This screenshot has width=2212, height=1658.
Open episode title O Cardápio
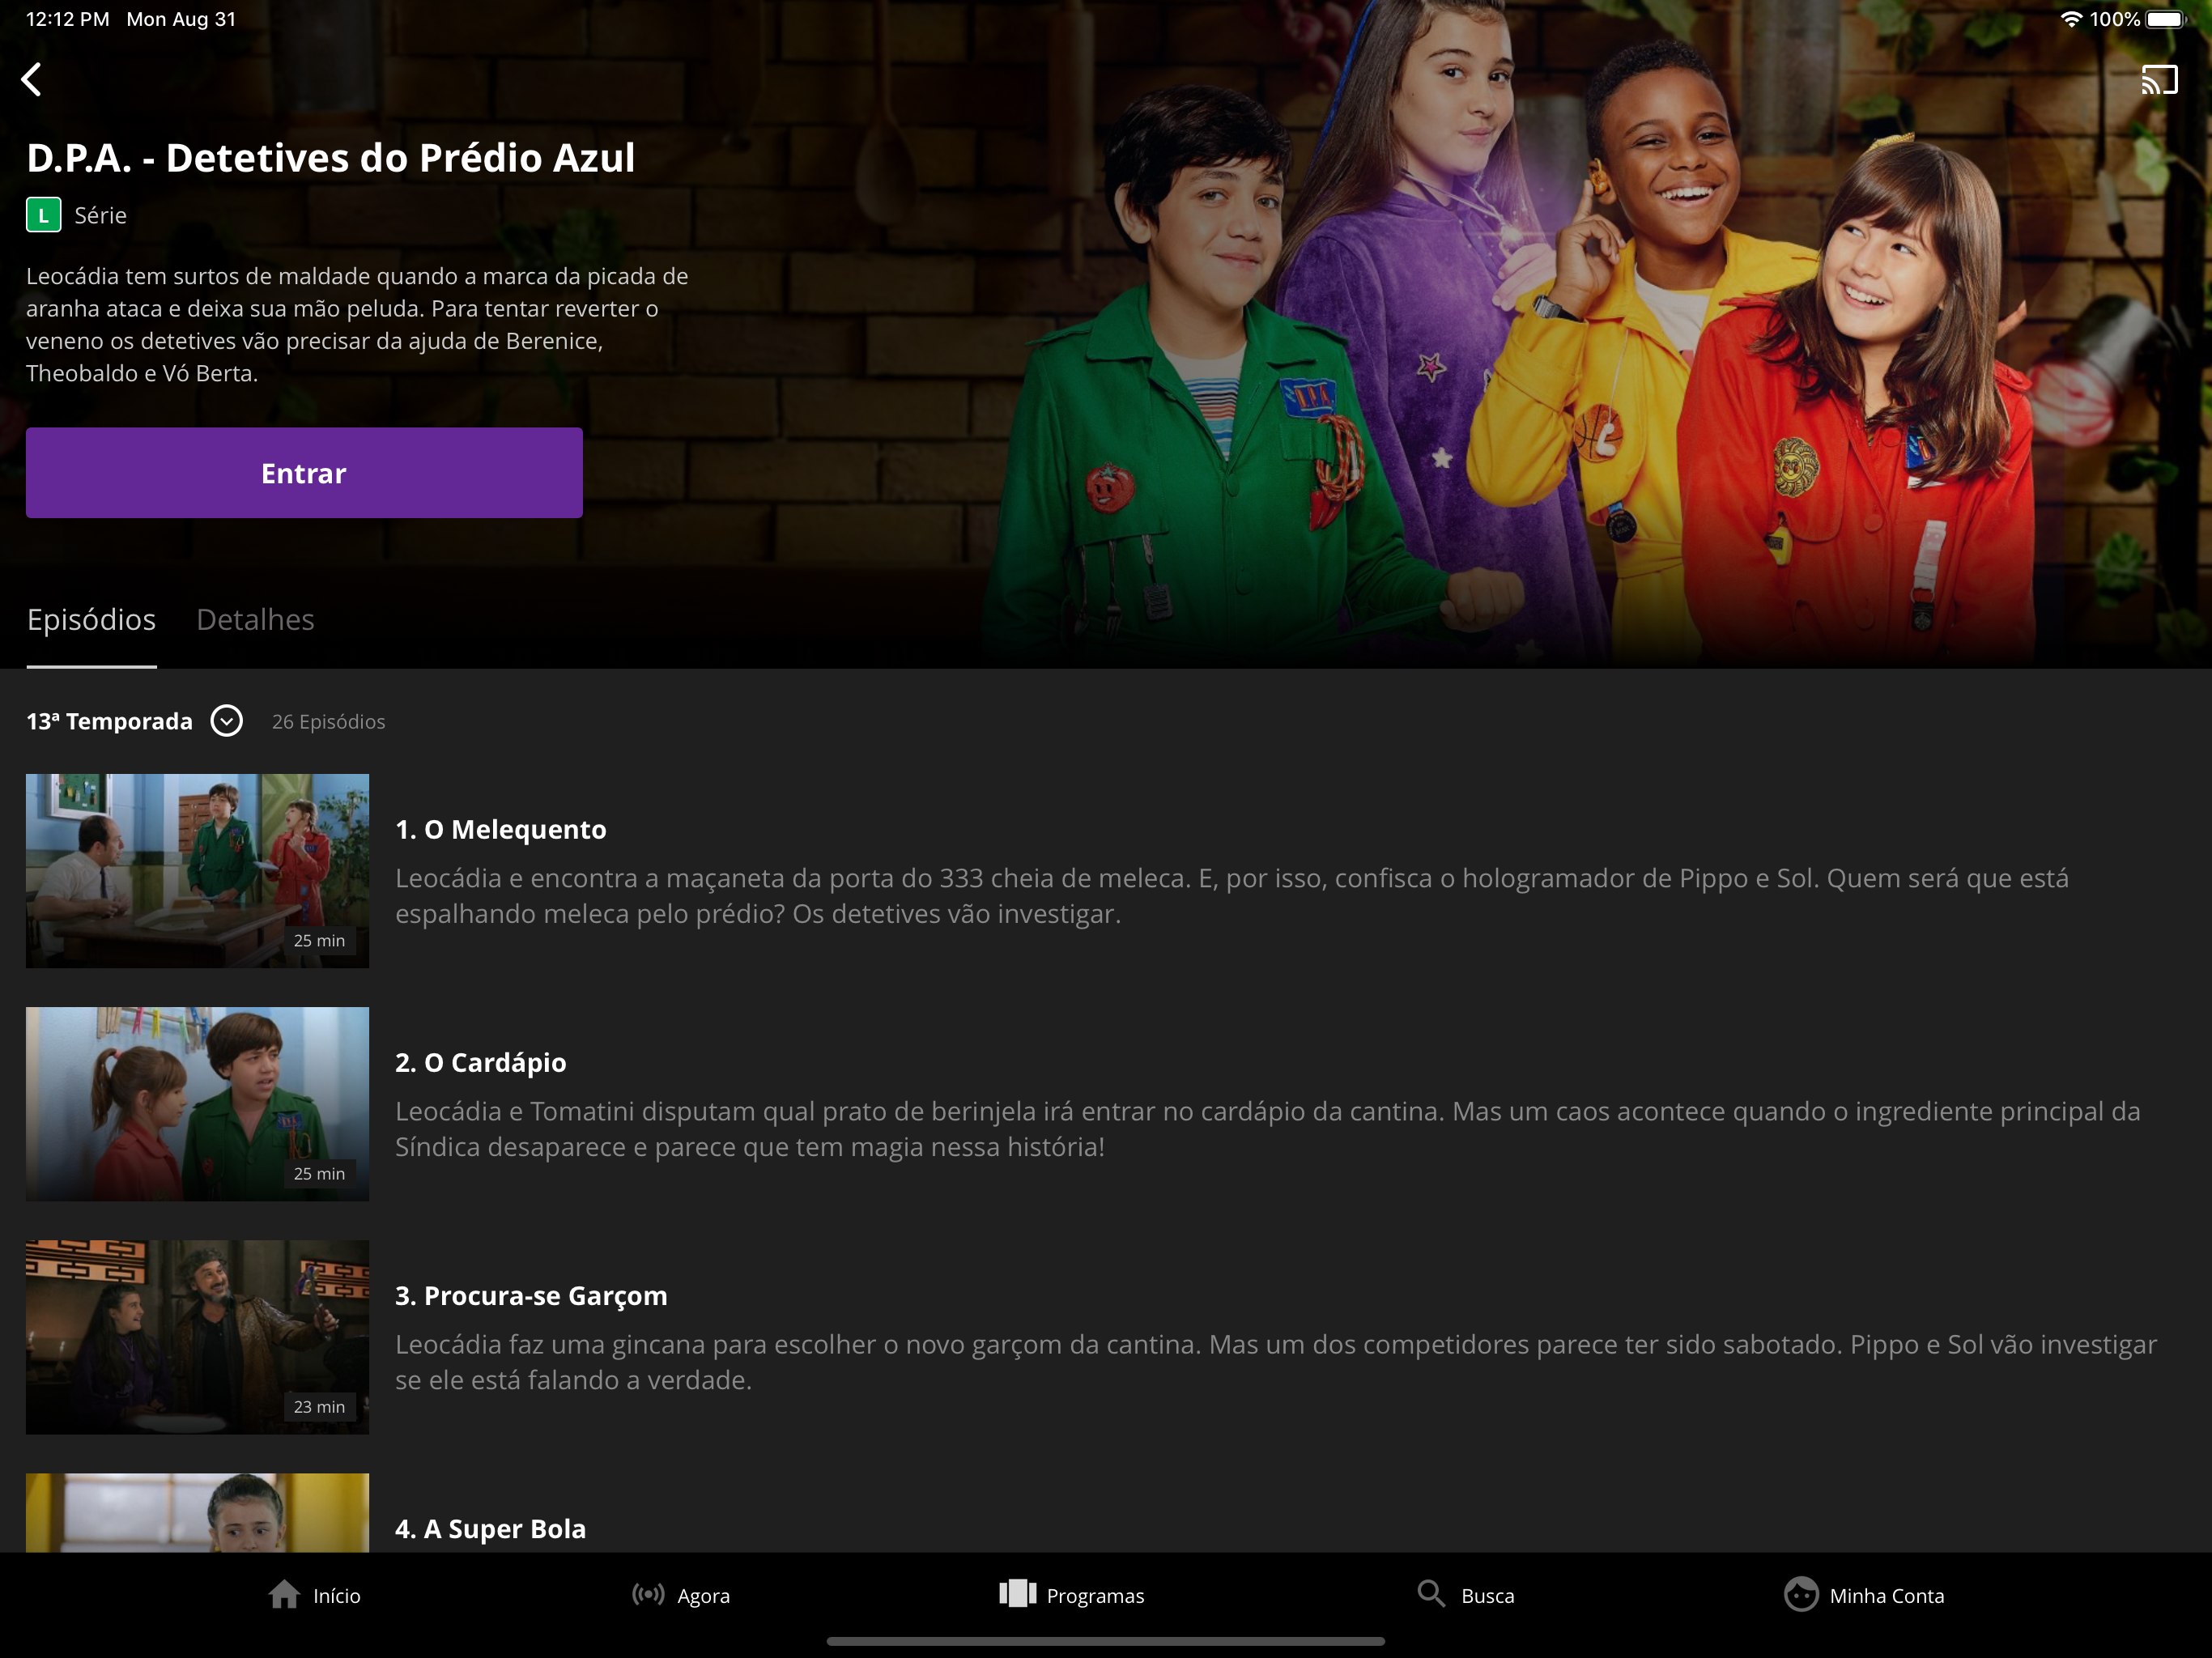[x=480, y=1062]
